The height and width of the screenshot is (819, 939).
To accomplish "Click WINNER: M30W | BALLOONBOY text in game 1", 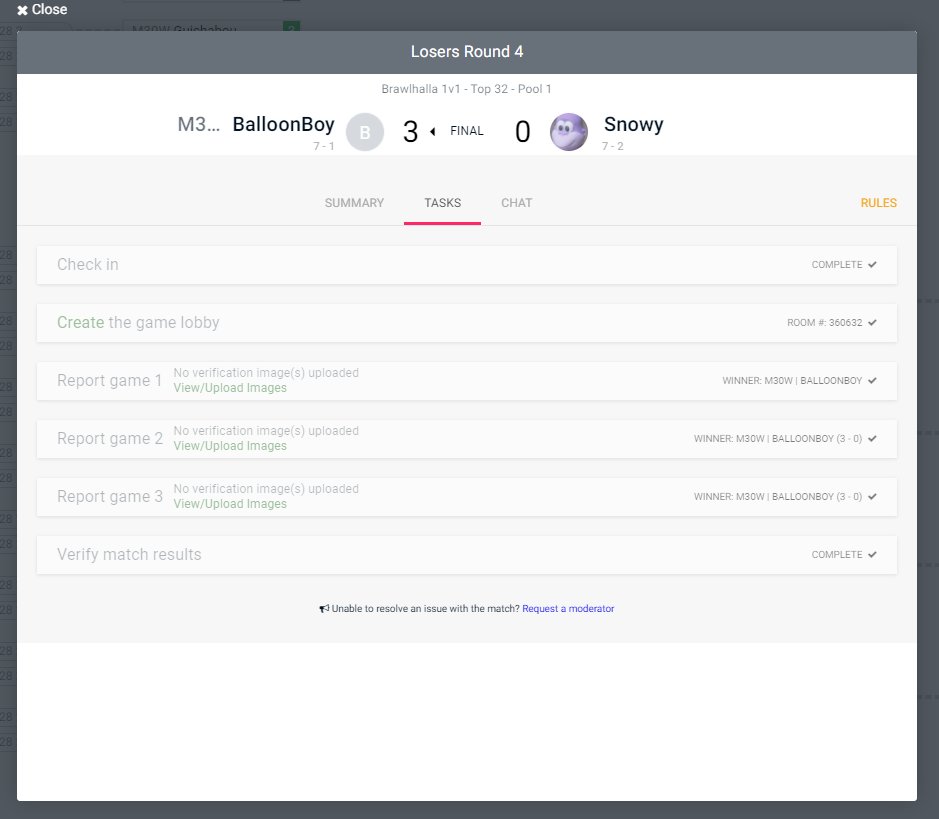I will pyautogui.click(x=792, y=381).
